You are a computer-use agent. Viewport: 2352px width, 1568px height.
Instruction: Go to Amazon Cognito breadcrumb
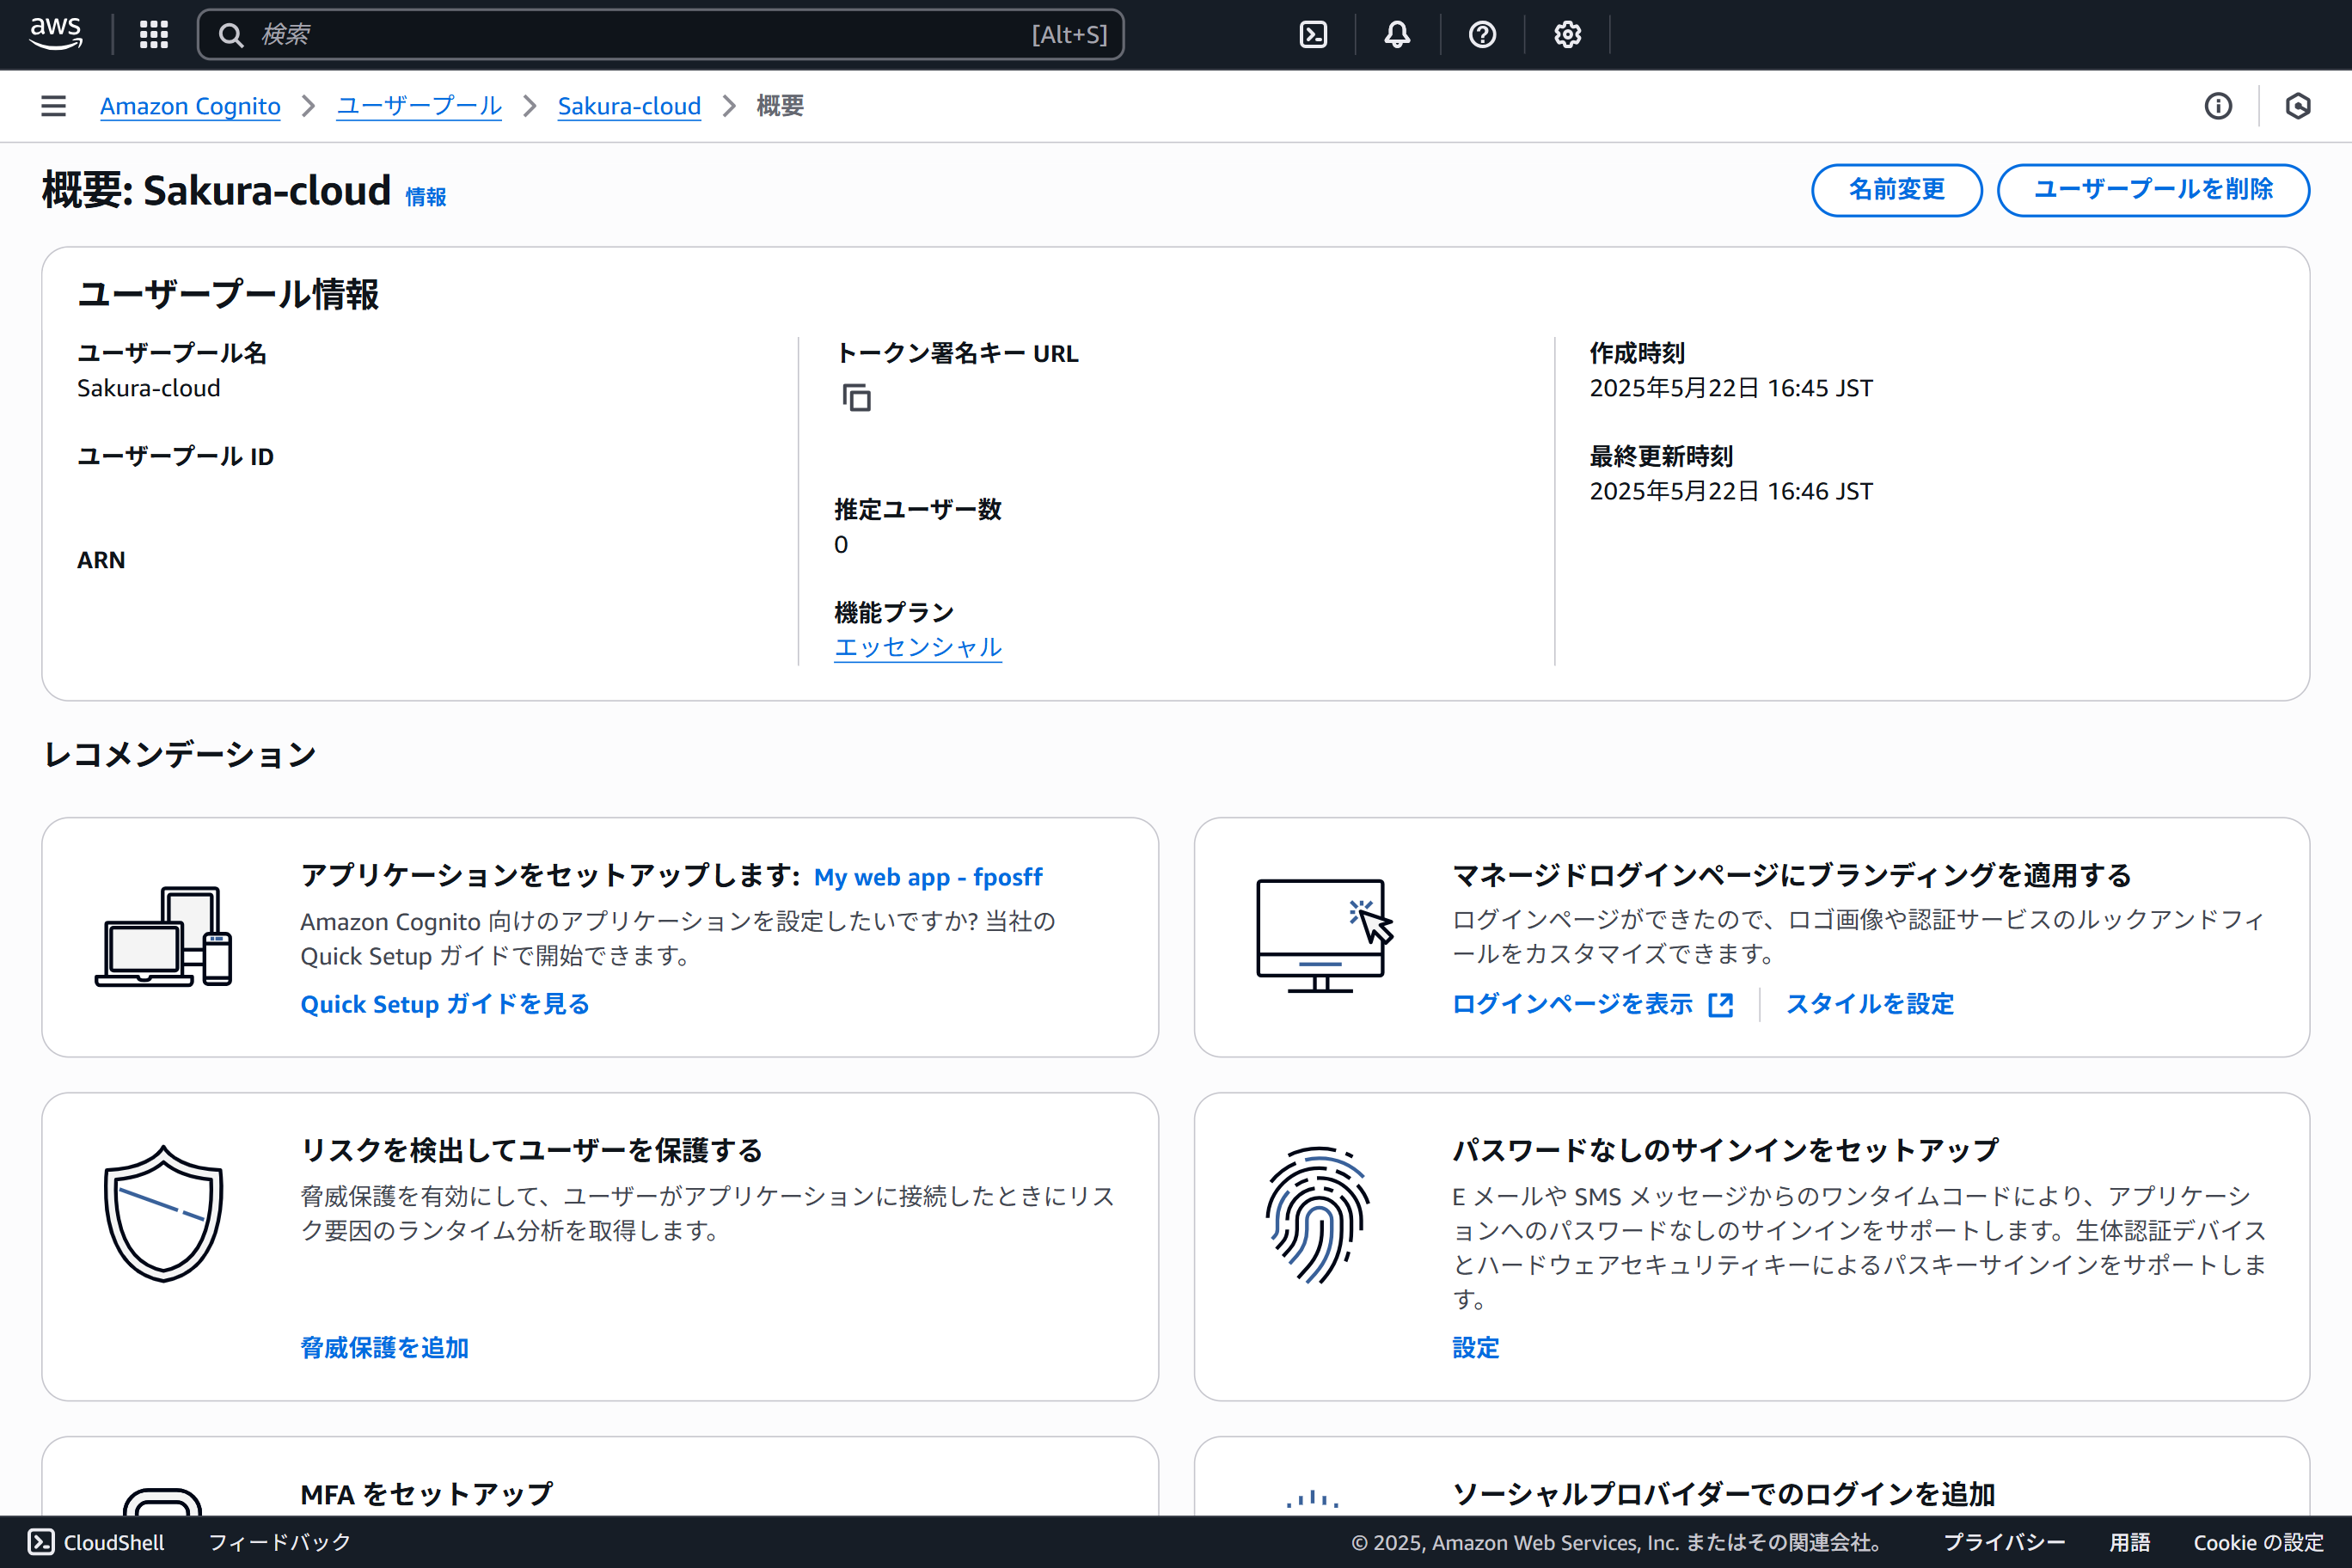[x=190, y=106]
